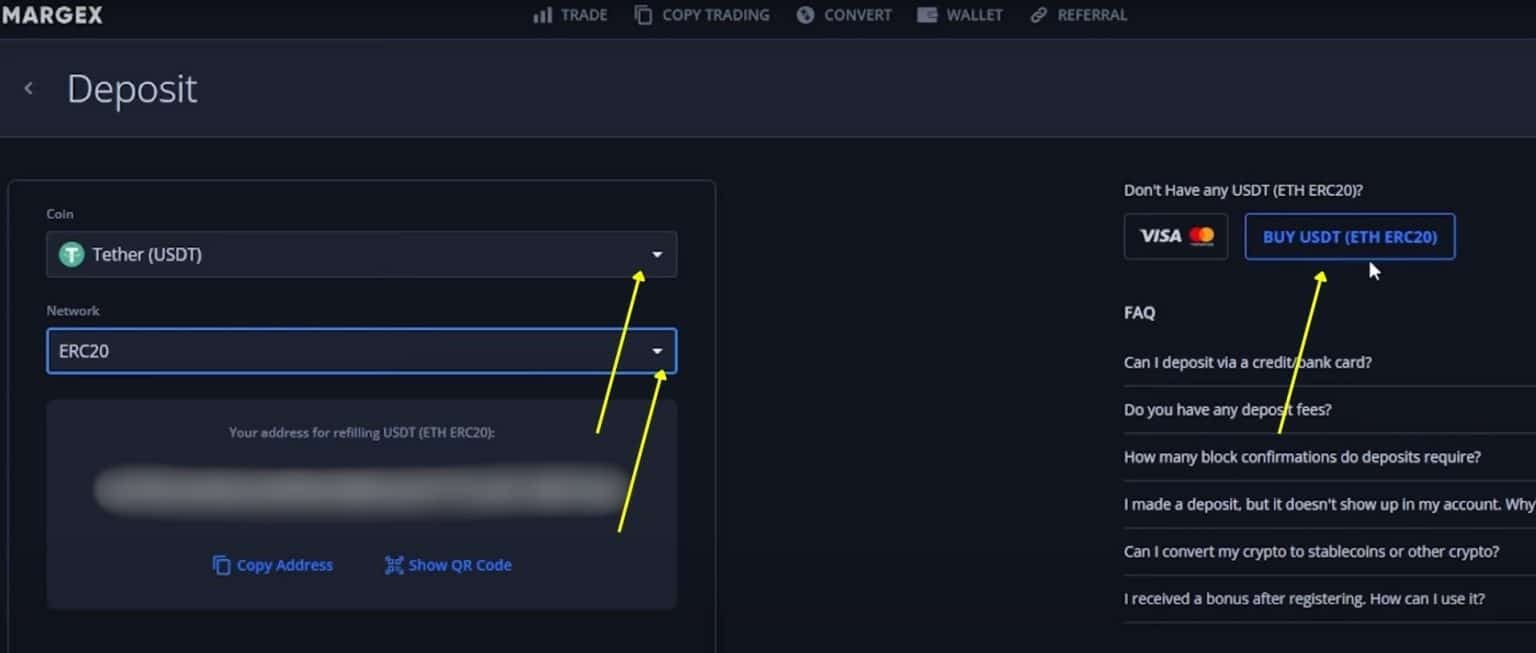Click the Trade bar chart icon
The height and width of the screenshot is (653, 1536).
542,15
